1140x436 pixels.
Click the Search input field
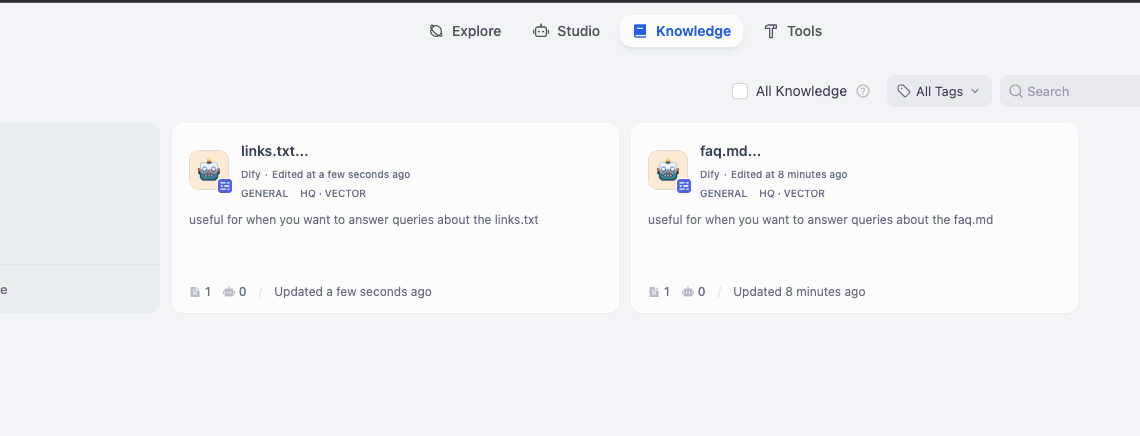(x=1070, y=91)
